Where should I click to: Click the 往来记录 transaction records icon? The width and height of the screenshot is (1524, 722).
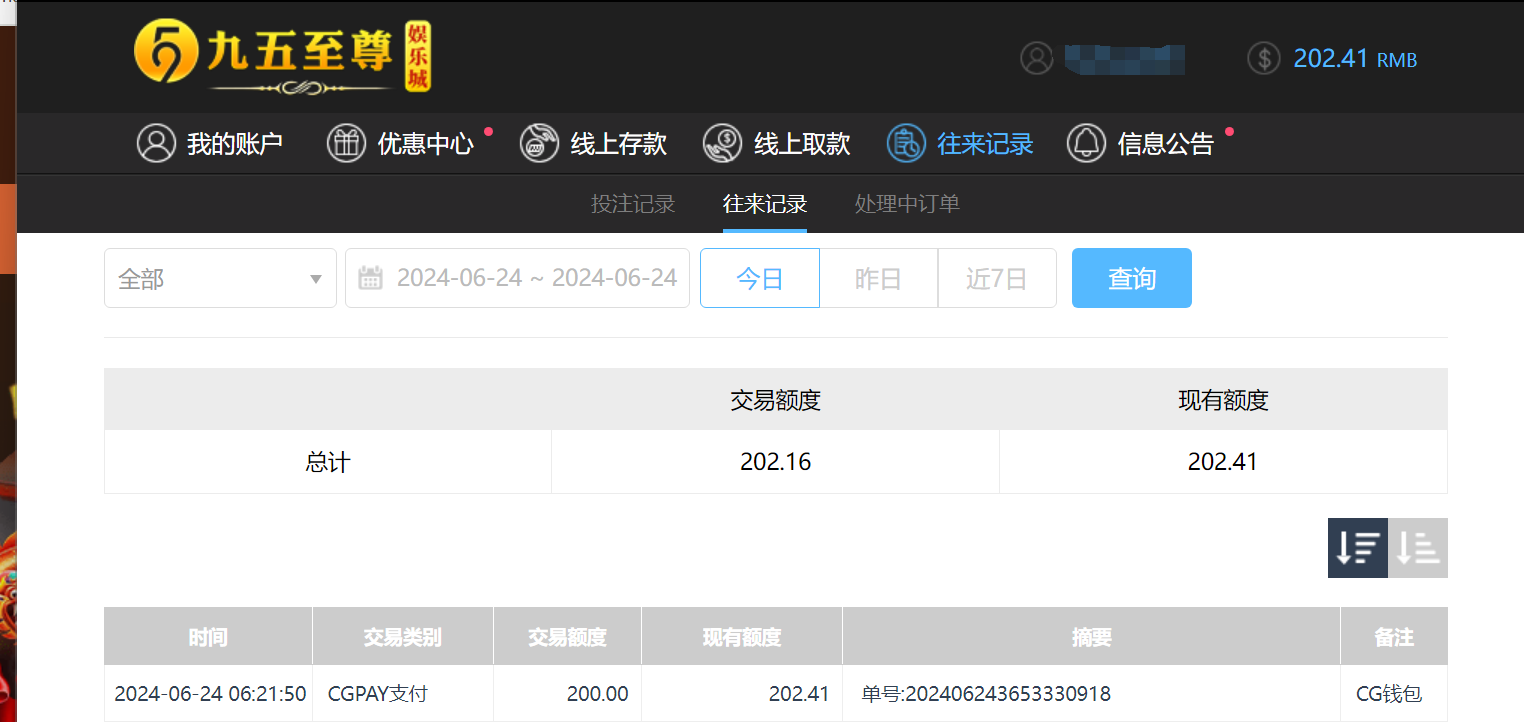(x=905, y=143)
